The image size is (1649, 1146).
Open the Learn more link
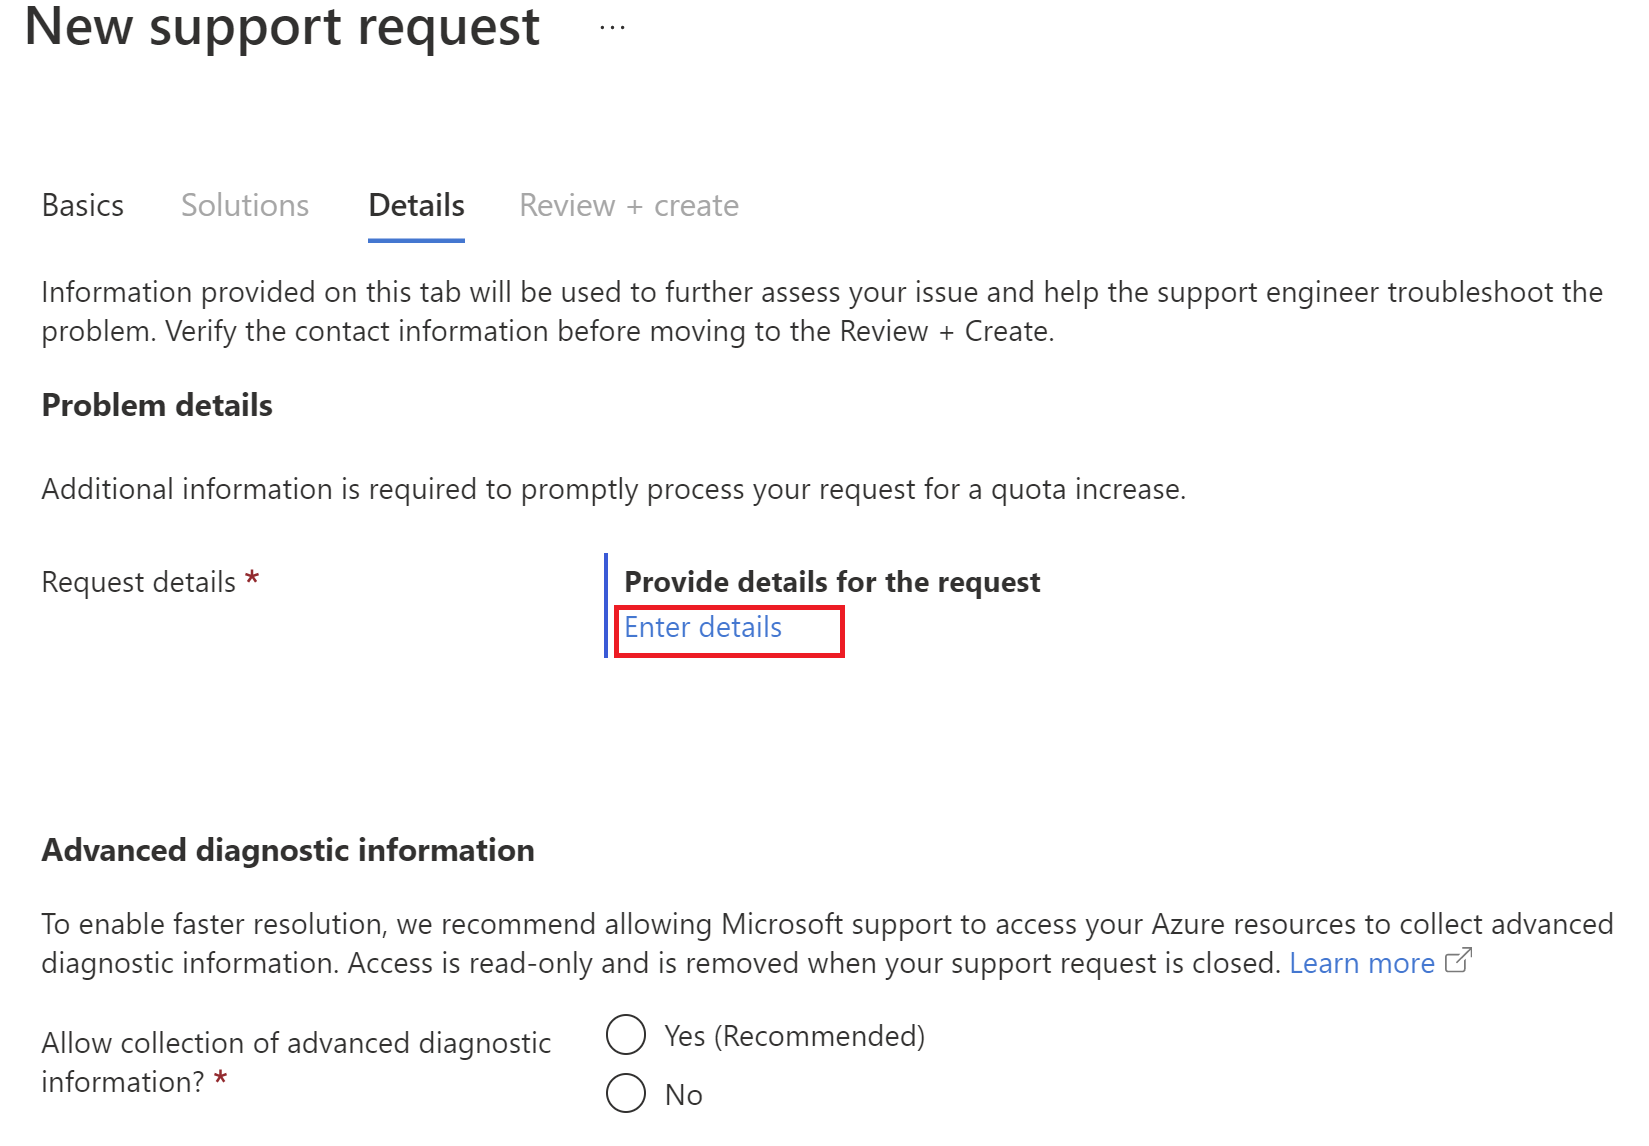click(1361, 963)
